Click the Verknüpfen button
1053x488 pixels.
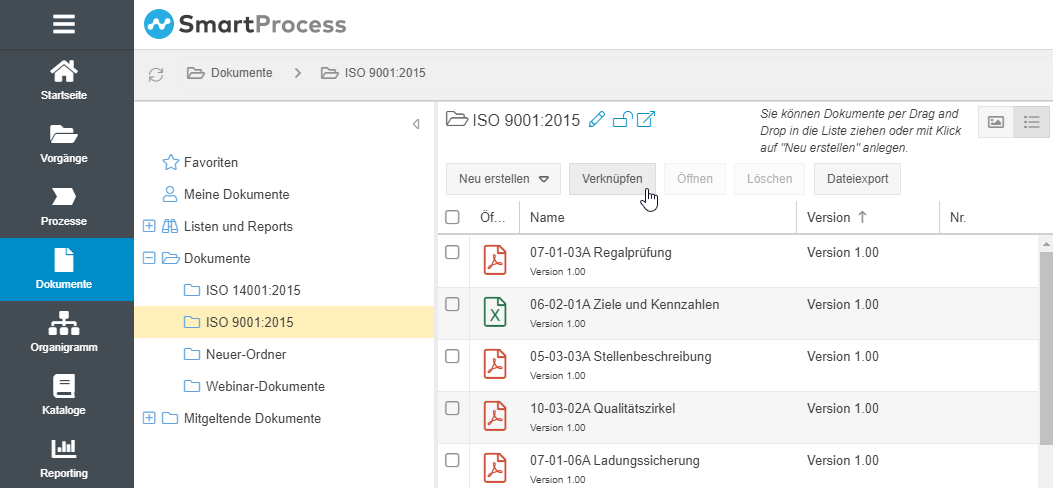pos(612,179)
